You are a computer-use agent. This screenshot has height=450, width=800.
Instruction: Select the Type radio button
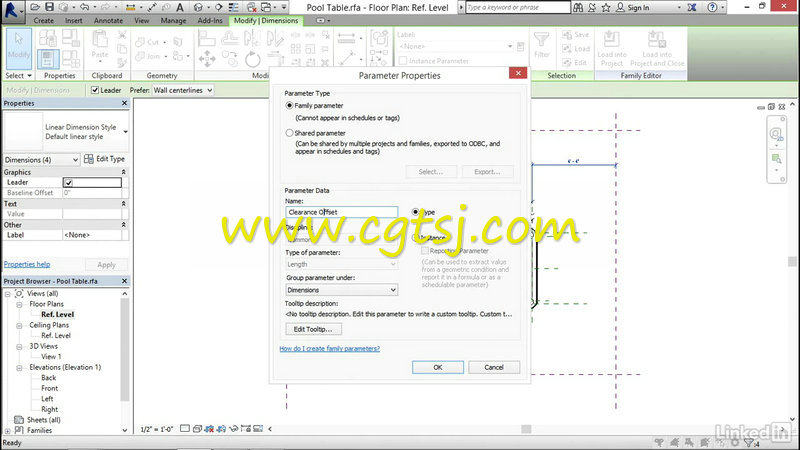[415, 212]
